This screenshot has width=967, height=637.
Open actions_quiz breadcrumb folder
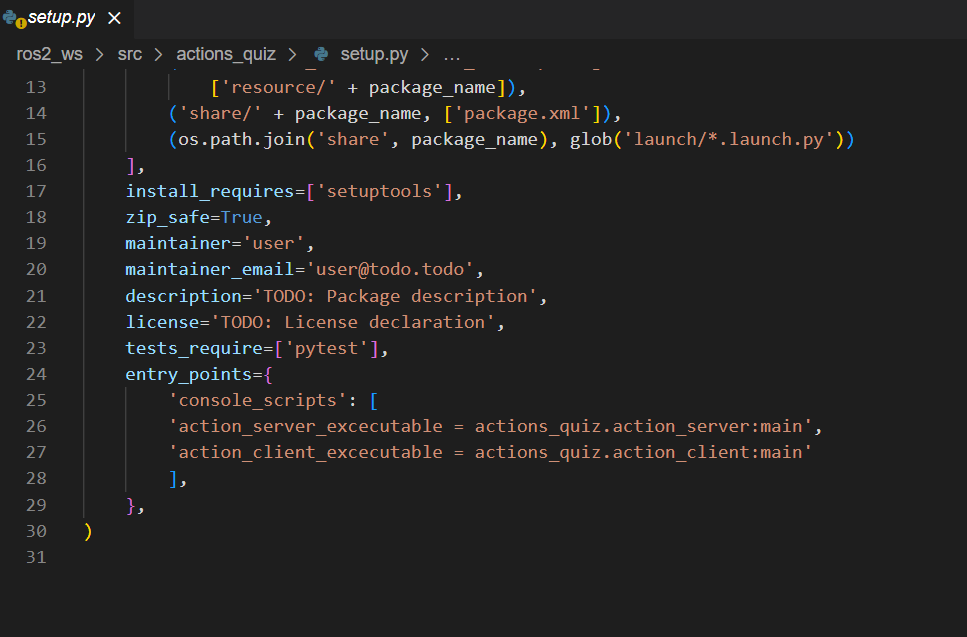226,54
